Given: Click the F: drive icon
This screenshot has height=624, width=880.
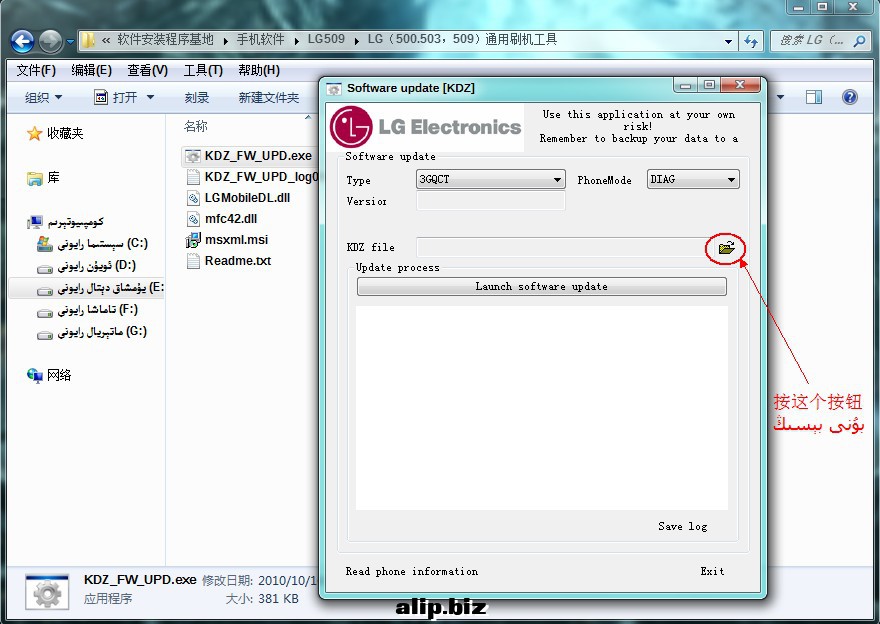Looking at the screenshot, I should 44,313.
